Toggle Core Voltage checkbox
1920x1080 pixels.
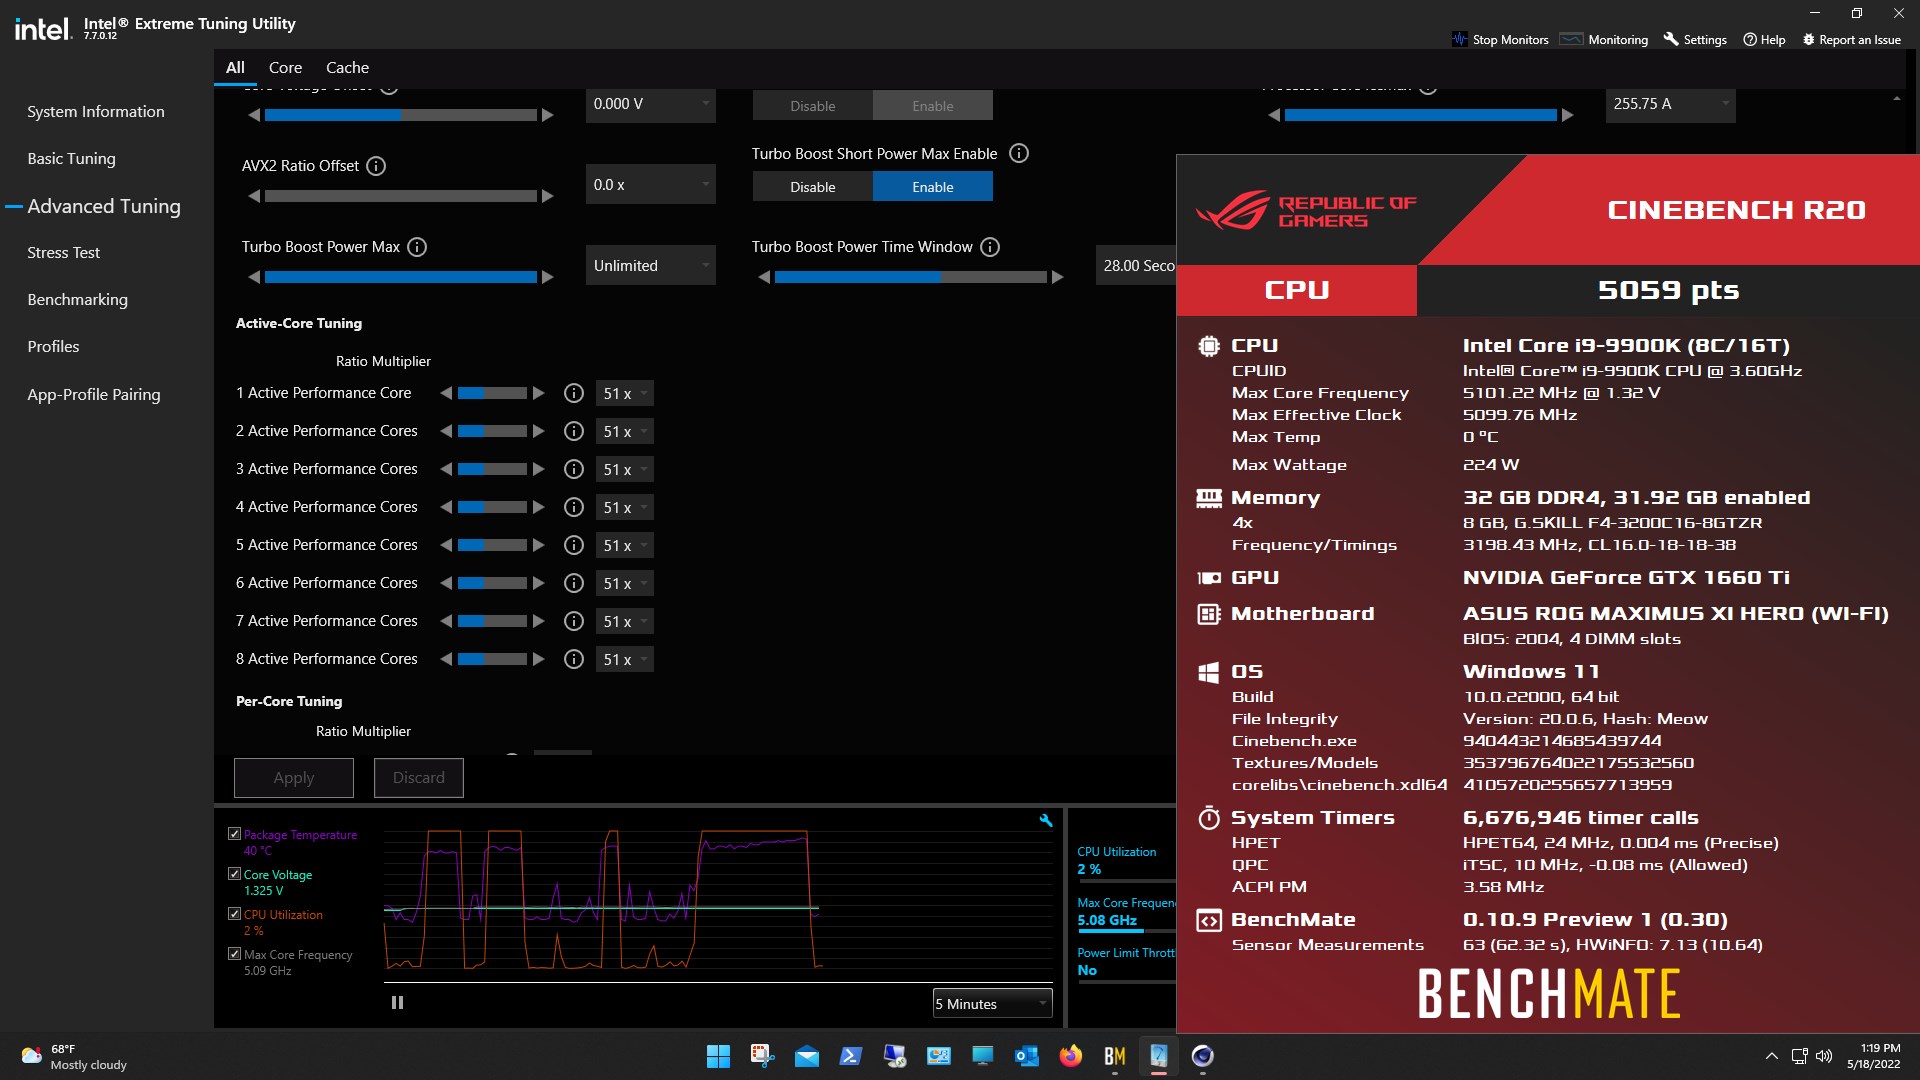coord(234,874)
